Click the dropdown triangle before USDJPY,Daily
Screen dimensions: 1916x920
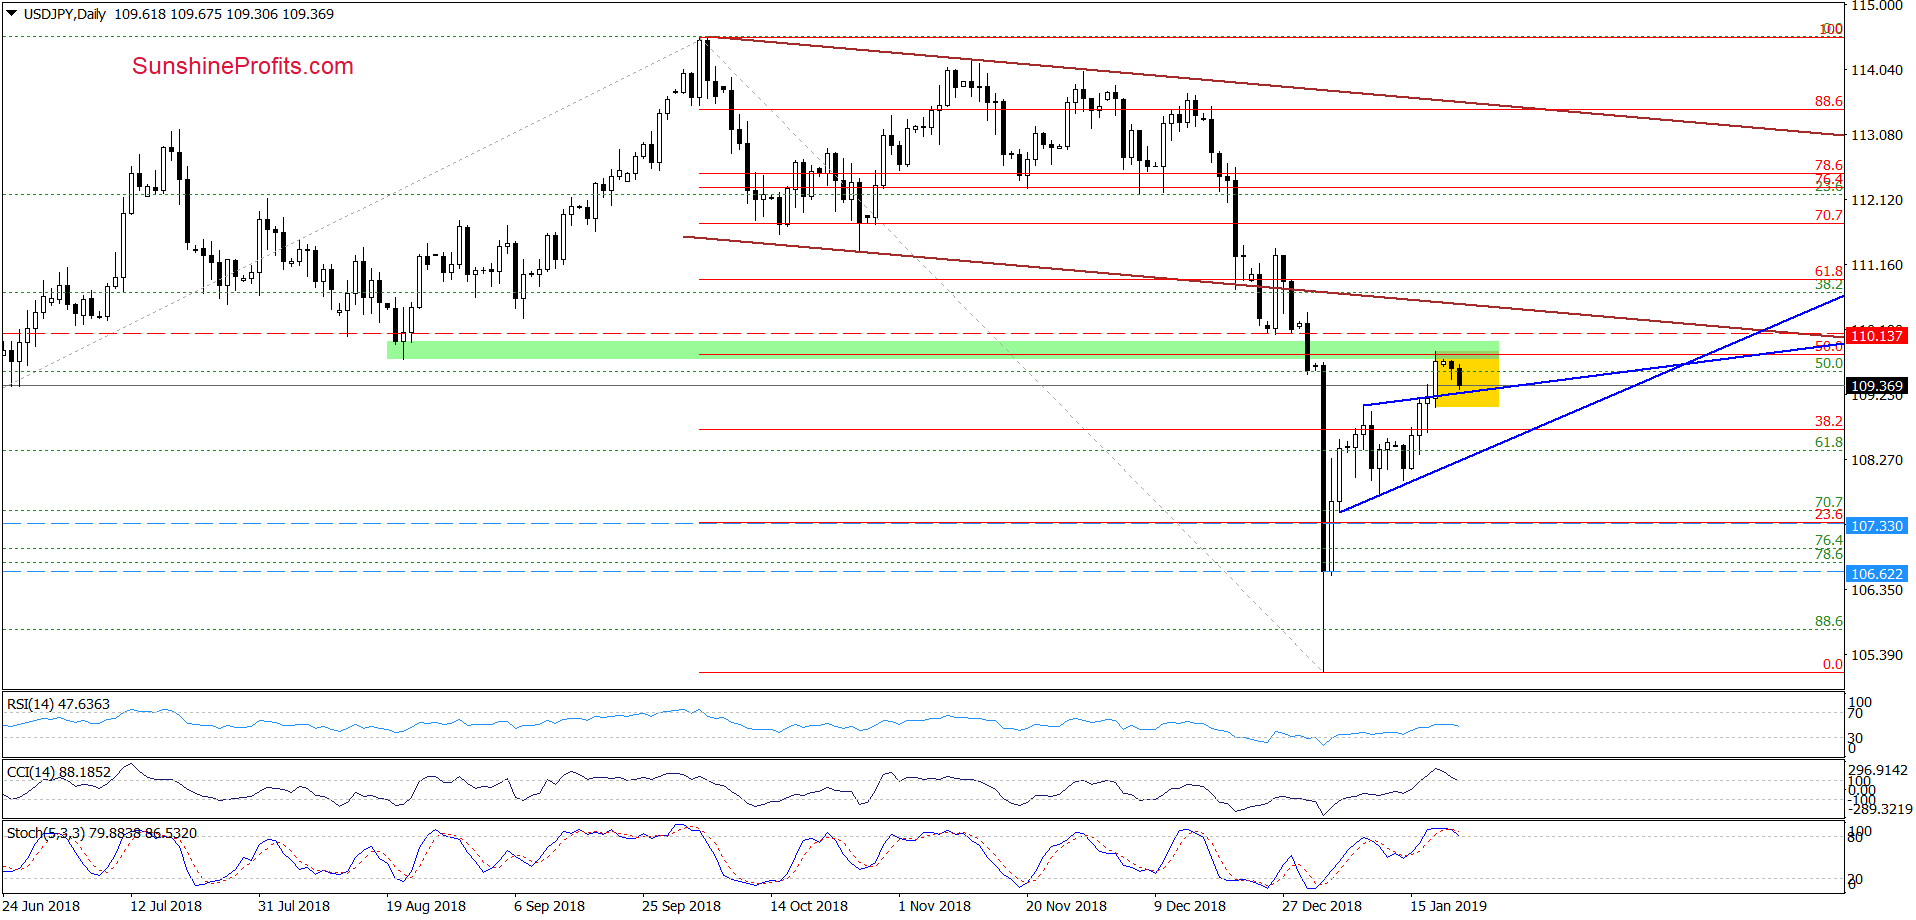12,14
